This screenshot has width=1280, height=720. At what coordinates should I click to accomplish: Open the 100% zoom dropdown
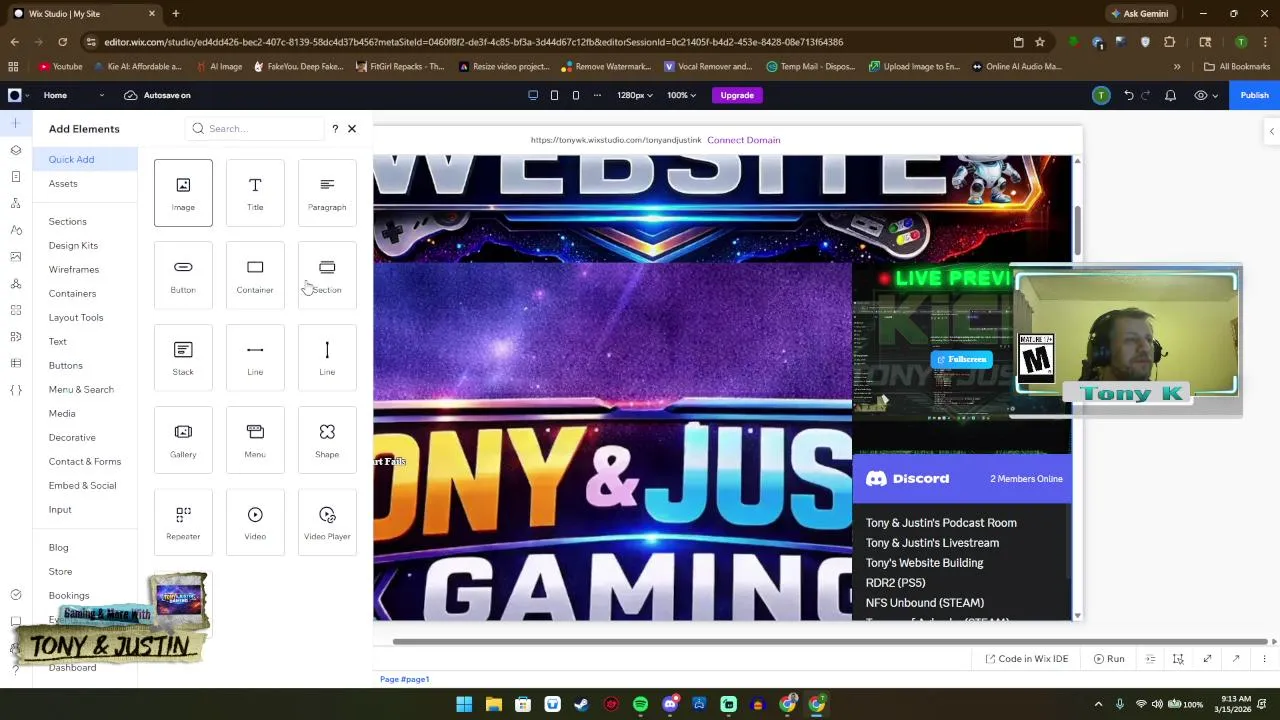[x=682, y=95]
